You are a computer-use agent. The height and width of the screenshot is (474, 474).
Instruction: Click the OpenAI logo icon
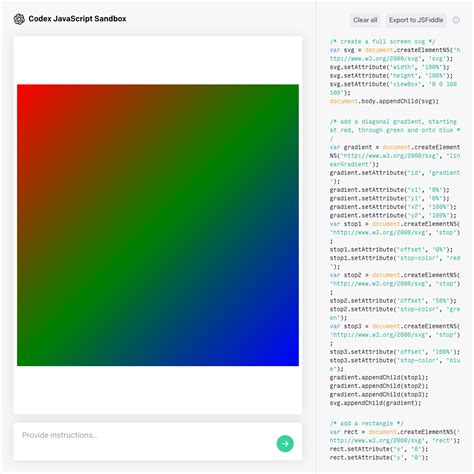[19, 19]
